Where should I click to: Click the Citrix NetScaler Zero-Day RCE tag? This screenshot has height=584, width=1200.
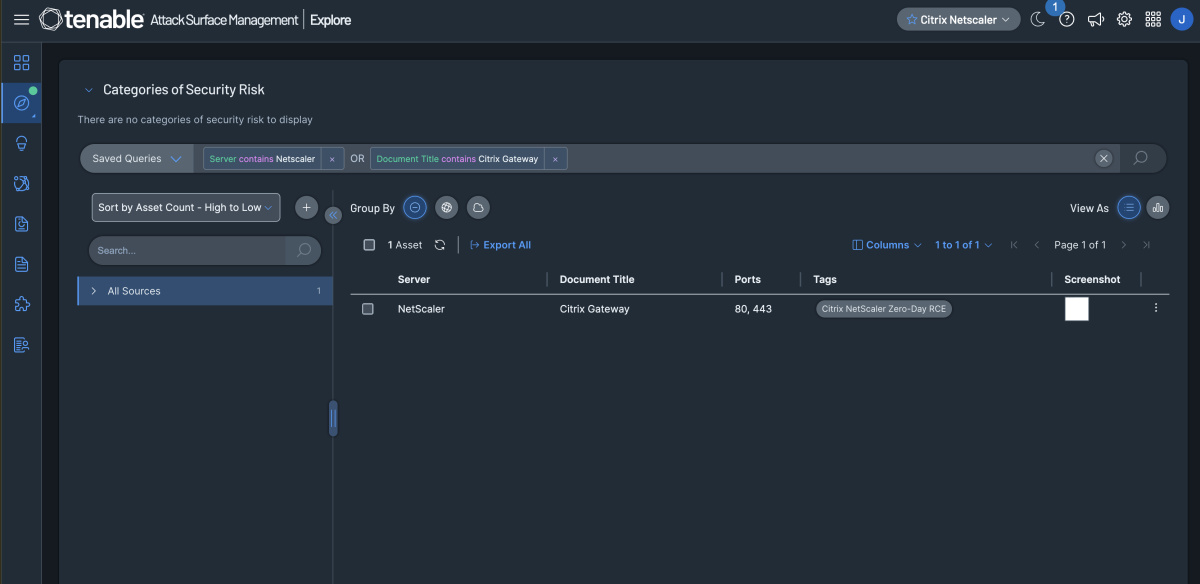[x=884, y=309]
